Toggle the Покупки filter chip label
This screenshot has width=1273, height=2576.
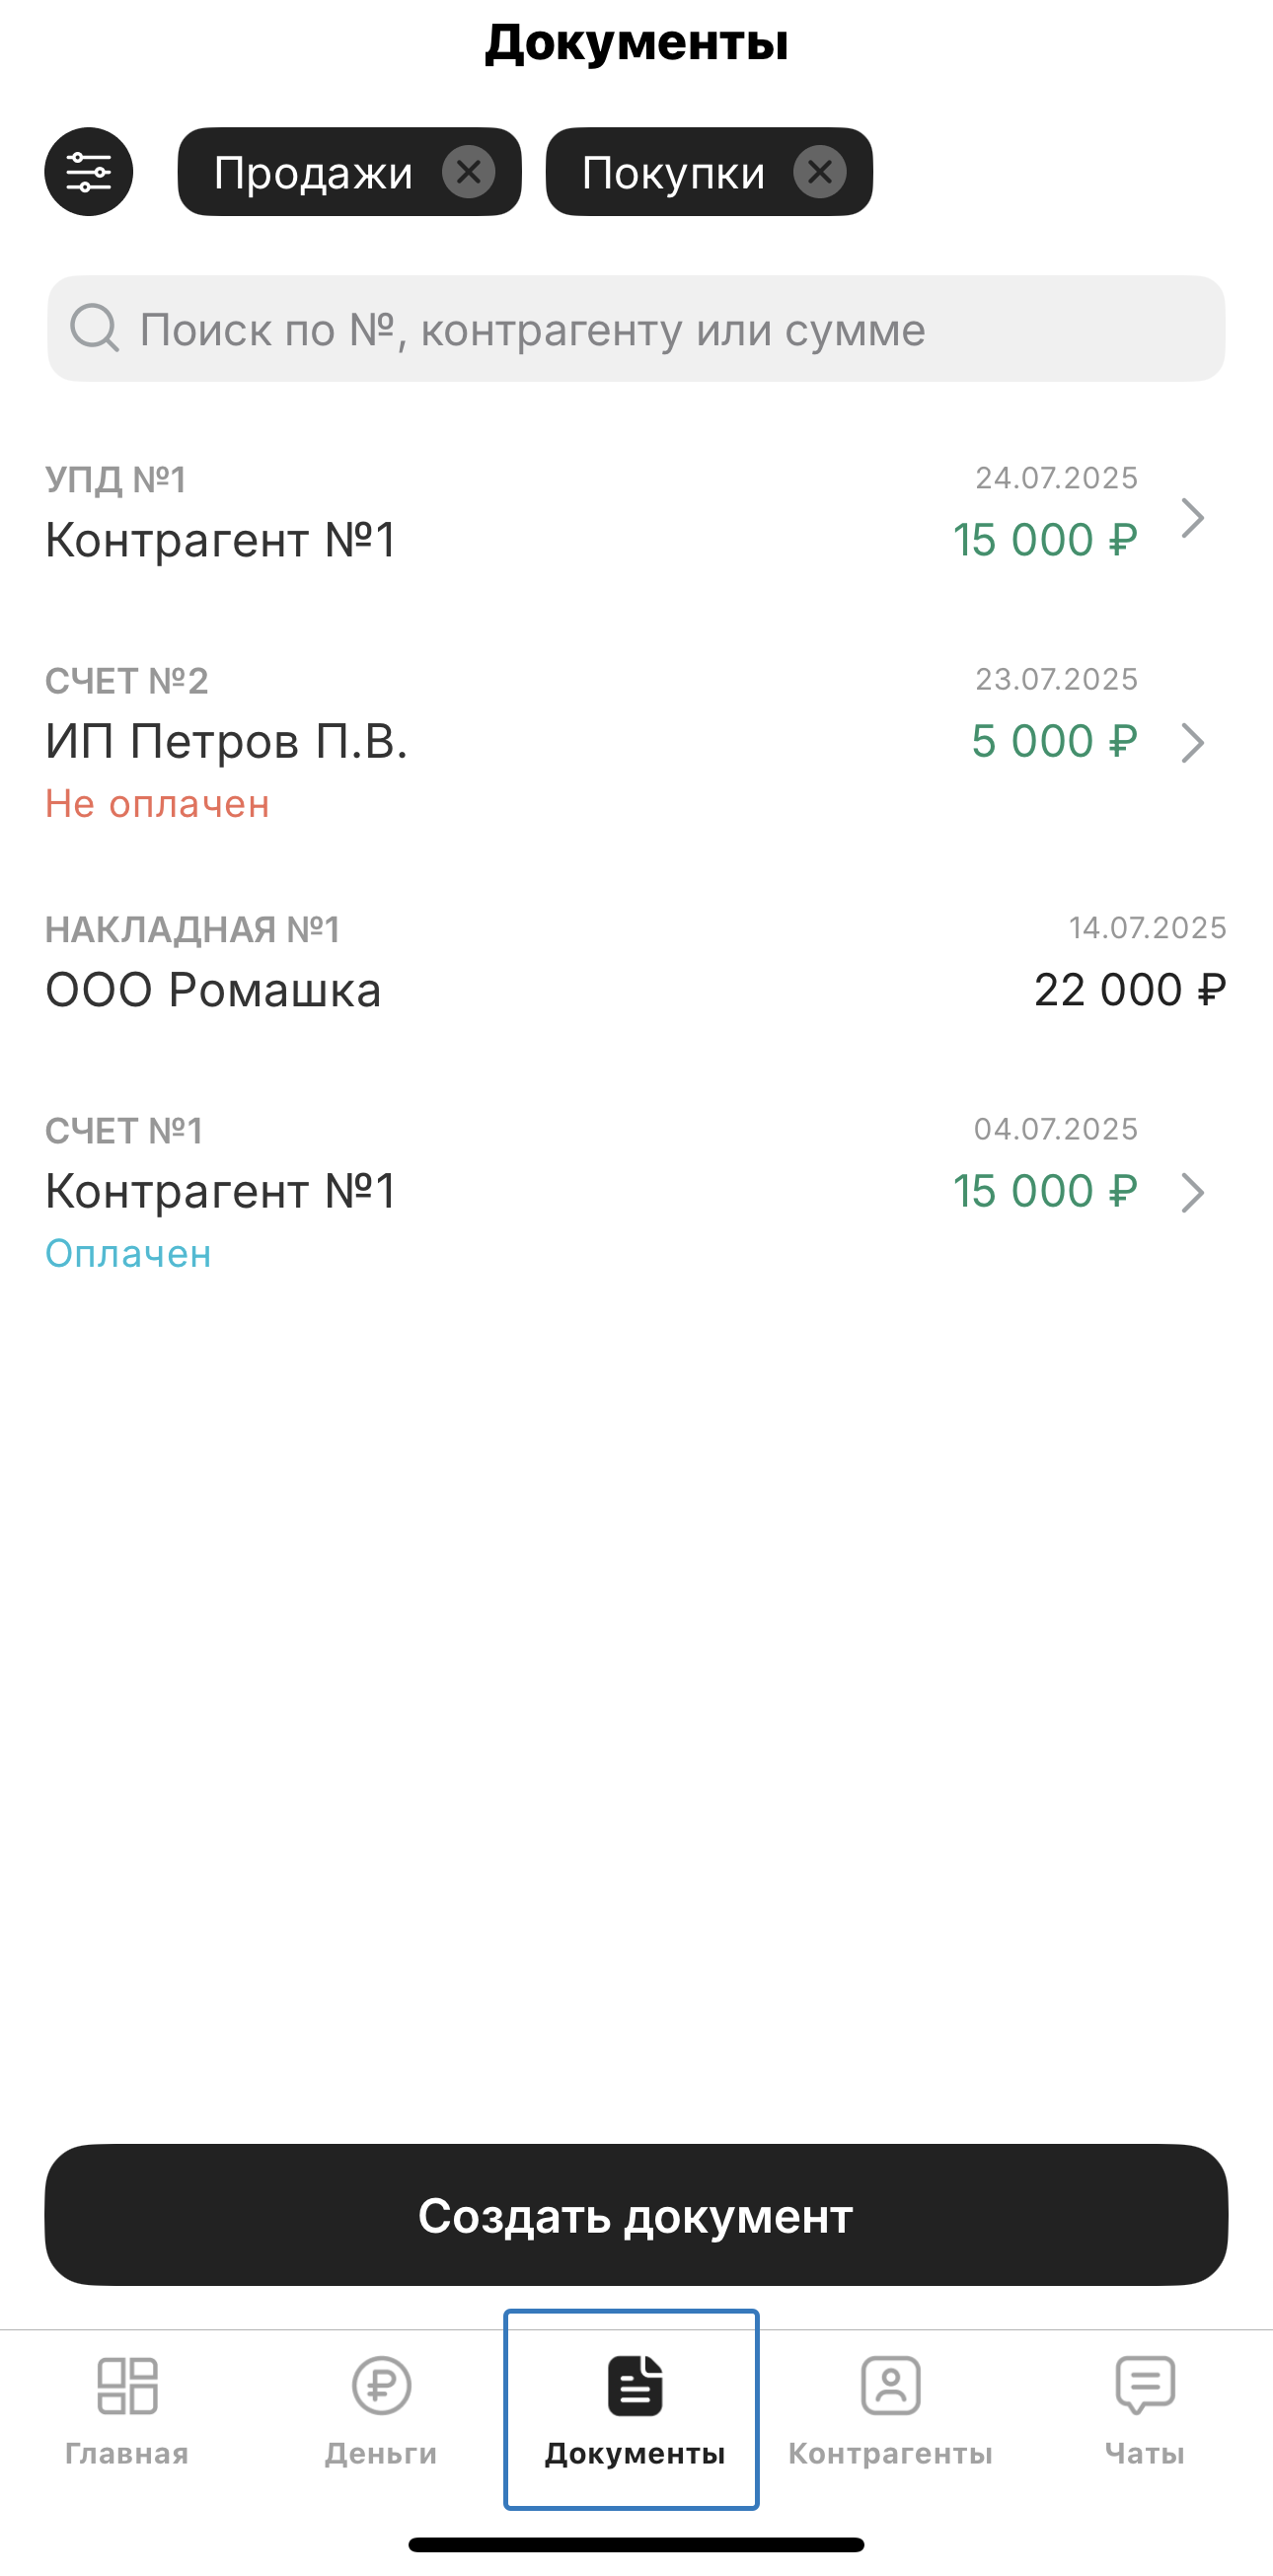click(673, 173)
